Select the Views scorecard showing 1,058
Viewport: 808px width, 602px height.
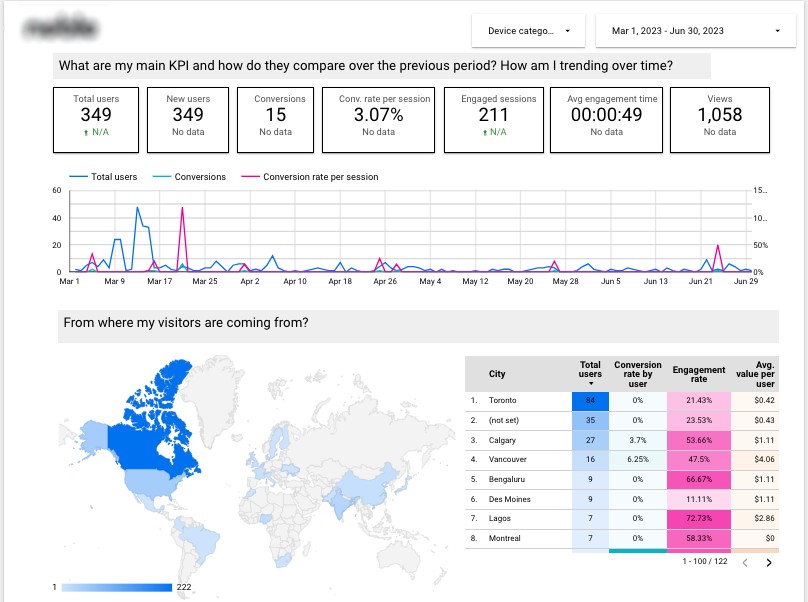click(720, 119)
